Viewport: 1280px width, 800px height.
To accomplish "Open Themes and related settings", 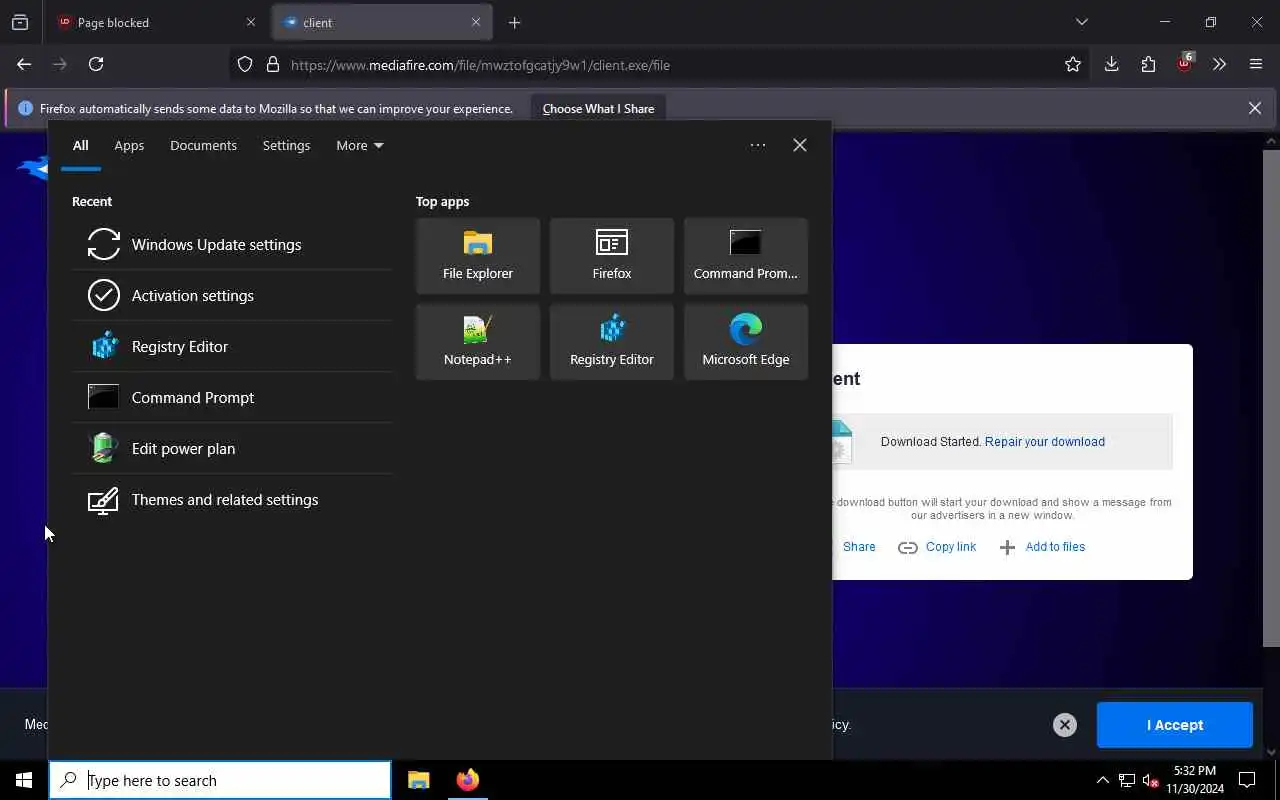I will click(232, 499).
